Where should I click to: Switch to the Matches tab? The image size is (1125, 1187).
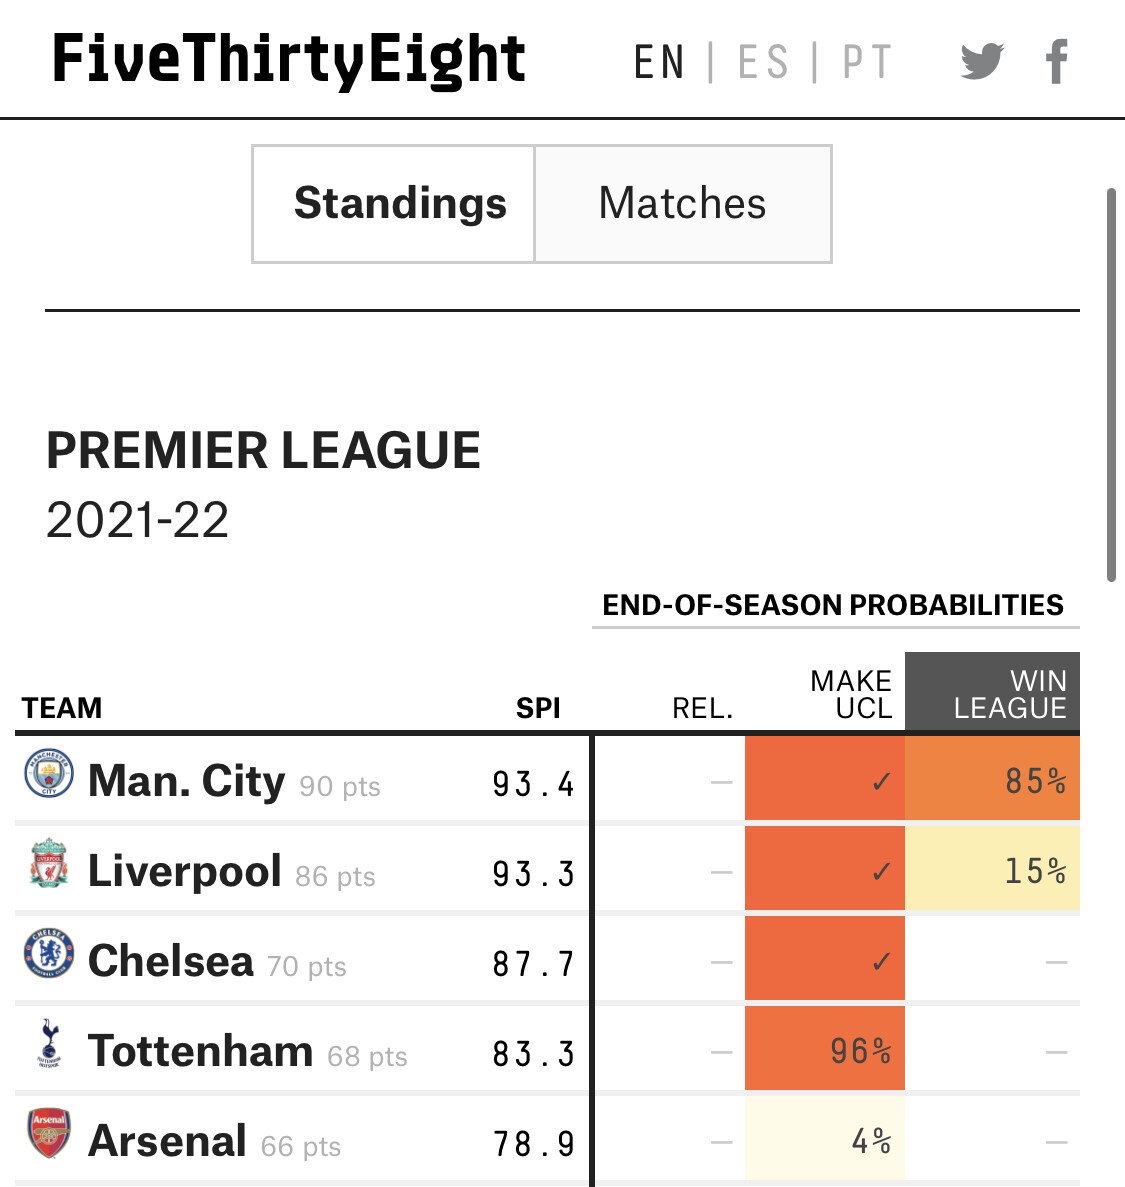coord(682,204)
